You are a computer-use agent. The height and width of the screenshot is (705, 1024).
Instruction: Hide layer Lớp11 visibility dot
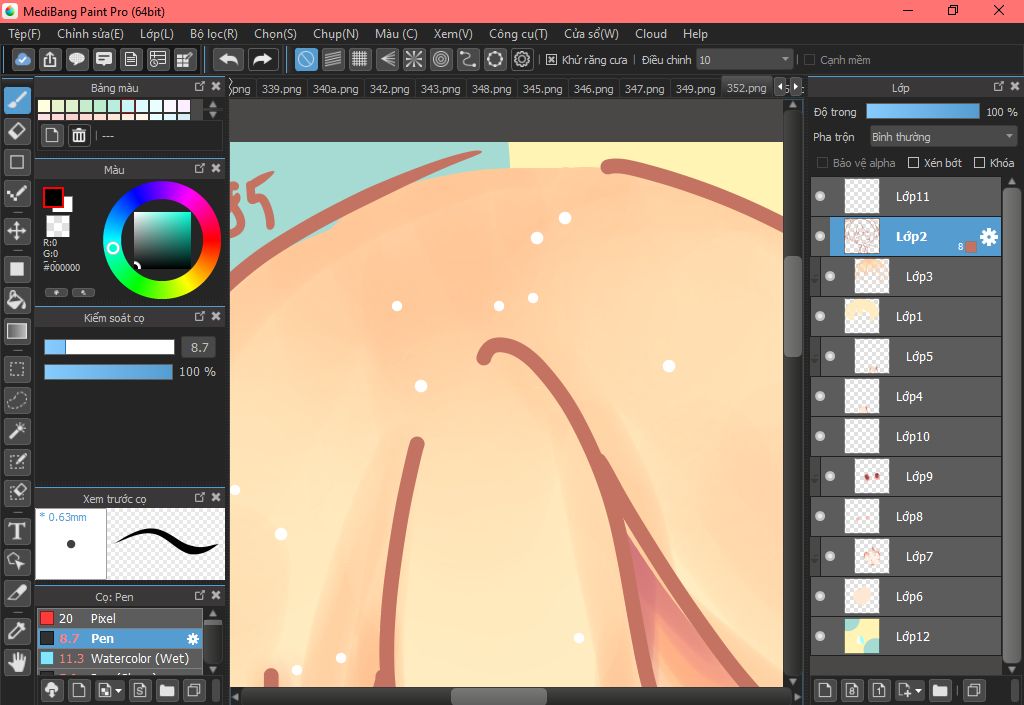(820, 196)
